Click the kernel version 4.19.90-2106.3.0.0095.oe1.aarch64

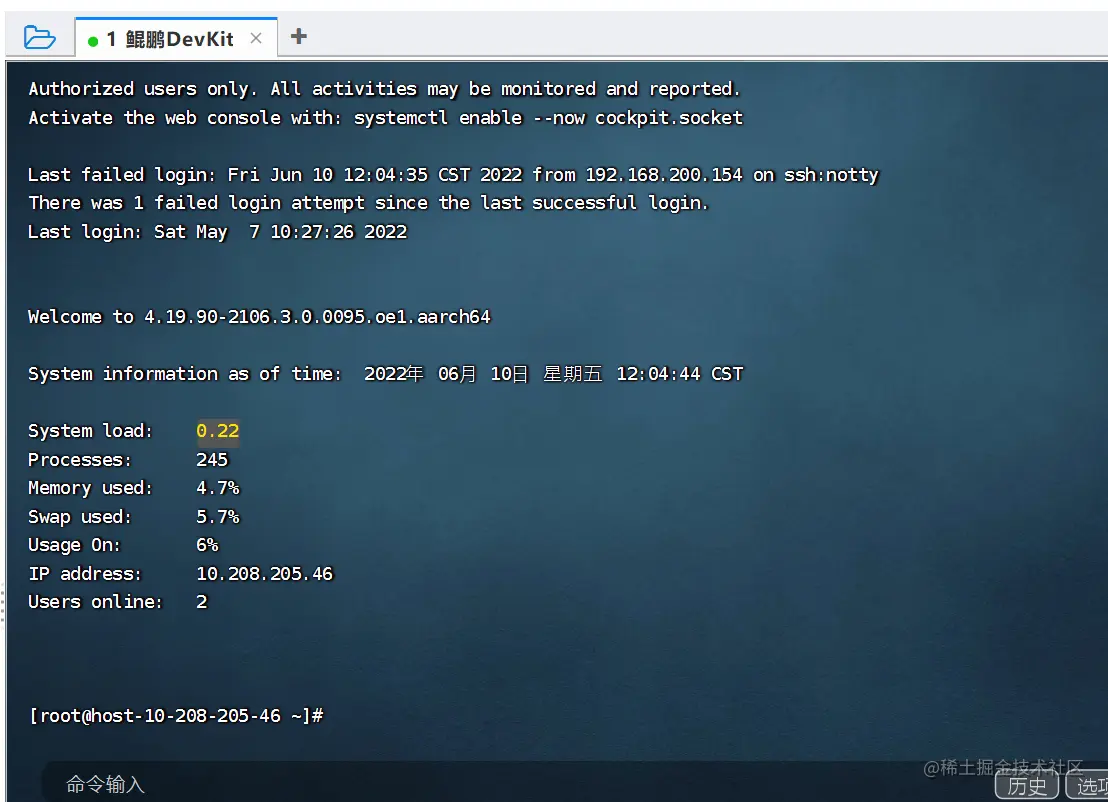(317, 317)
